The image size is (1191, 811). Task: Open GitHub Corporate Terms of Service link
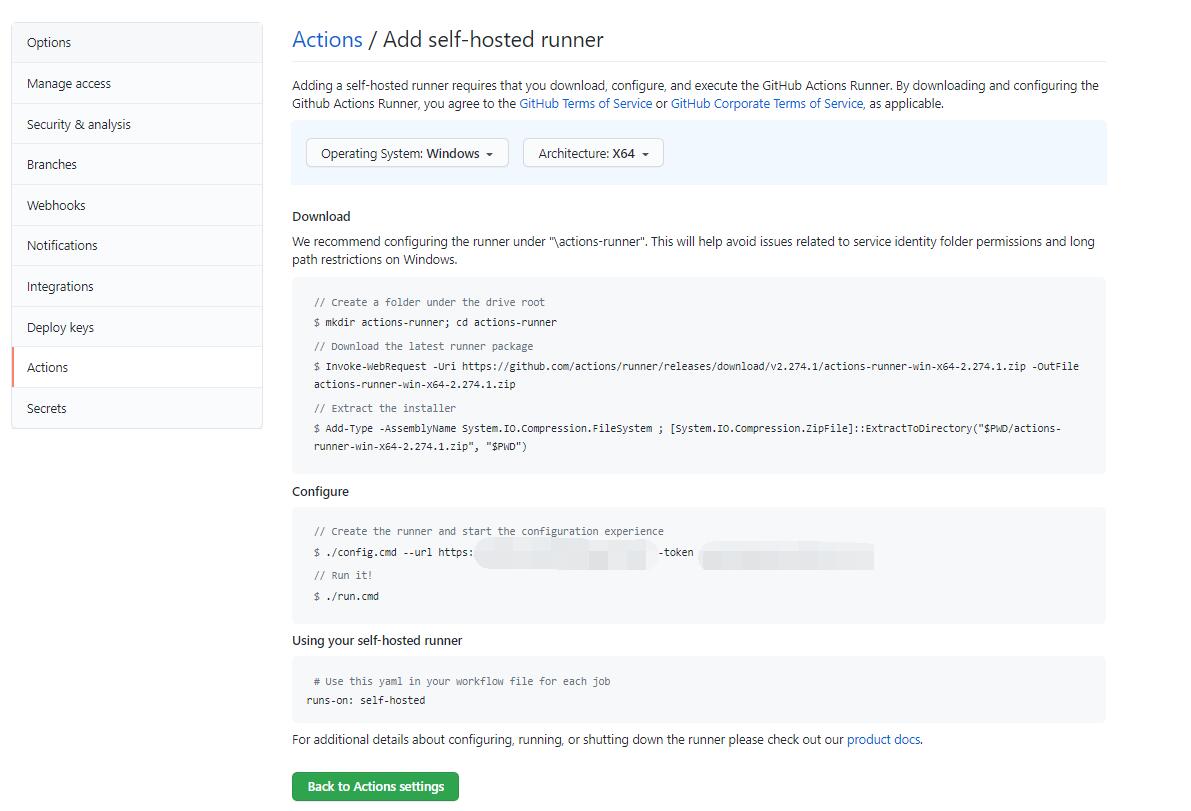tap(767, 104)
